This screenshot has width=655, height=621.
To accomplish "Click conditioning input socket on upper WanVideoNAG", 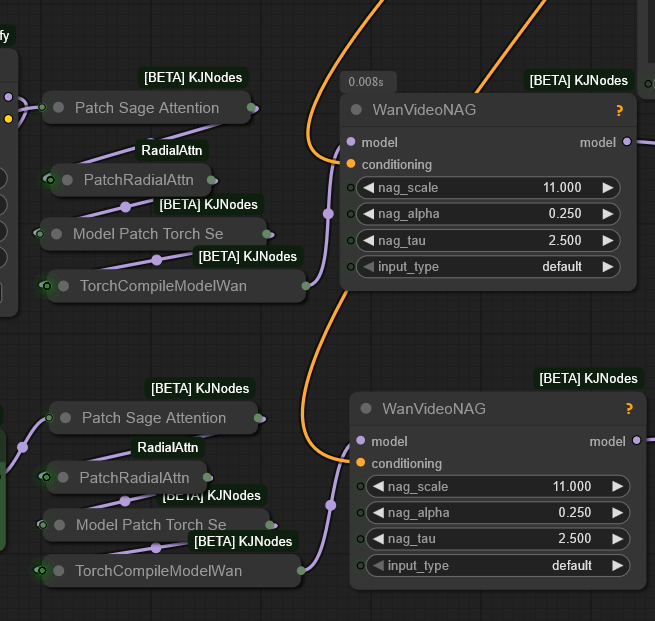I will (351, 164).
